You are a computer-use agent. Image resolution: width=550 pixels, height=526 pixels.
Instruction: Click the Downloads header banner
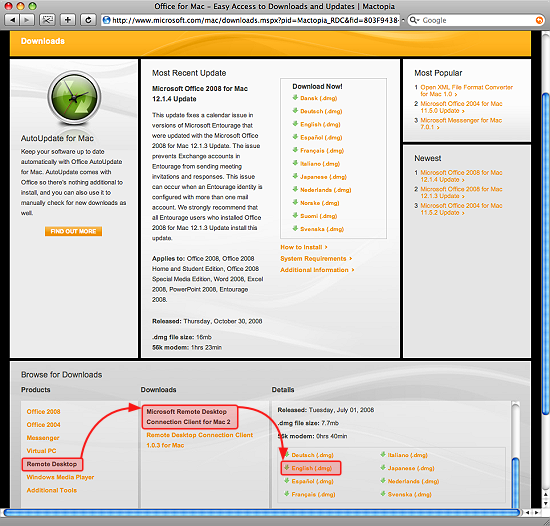coord(270,43)
